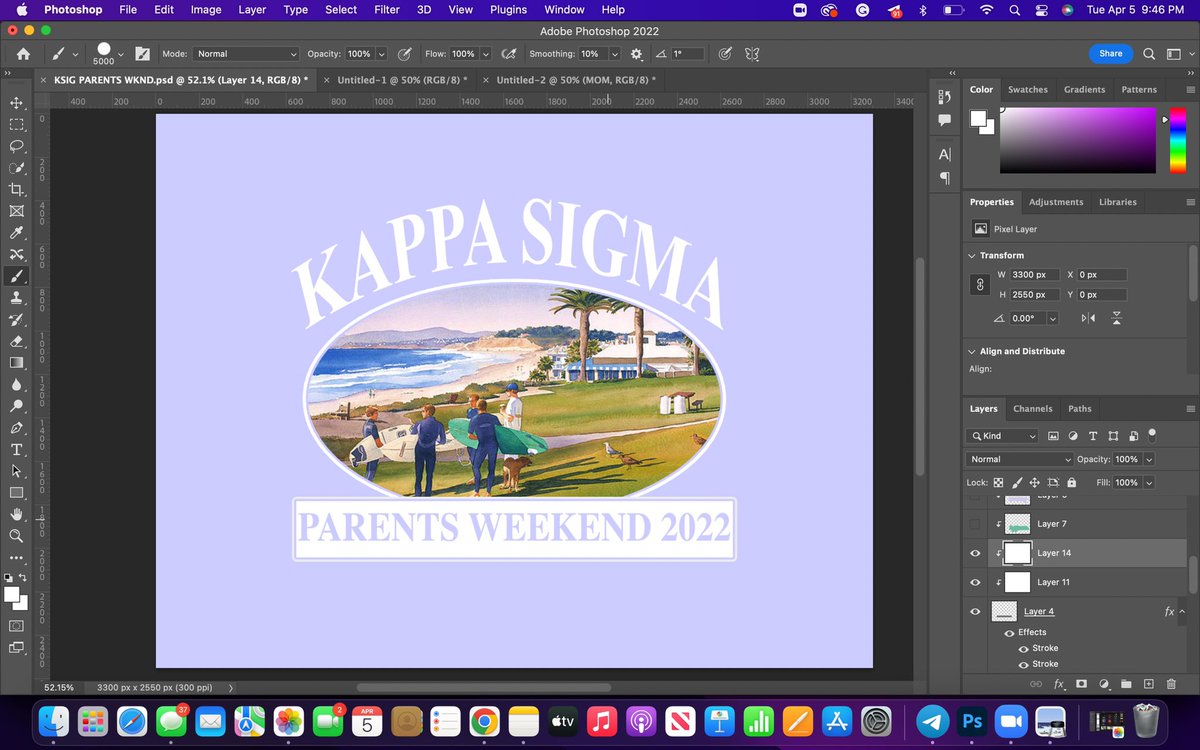Click the symmetry butterfly icon
Screen dimensions: 1200x750
tap(753, 54)
